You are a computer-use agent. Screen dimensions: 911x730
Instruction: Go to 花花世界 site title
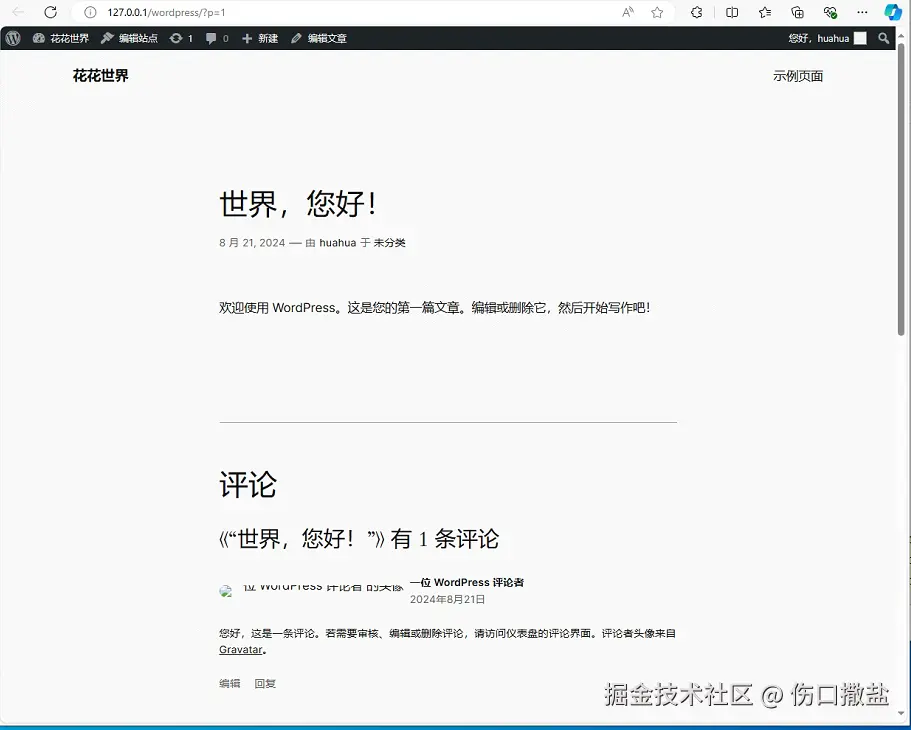pos(101,76)
